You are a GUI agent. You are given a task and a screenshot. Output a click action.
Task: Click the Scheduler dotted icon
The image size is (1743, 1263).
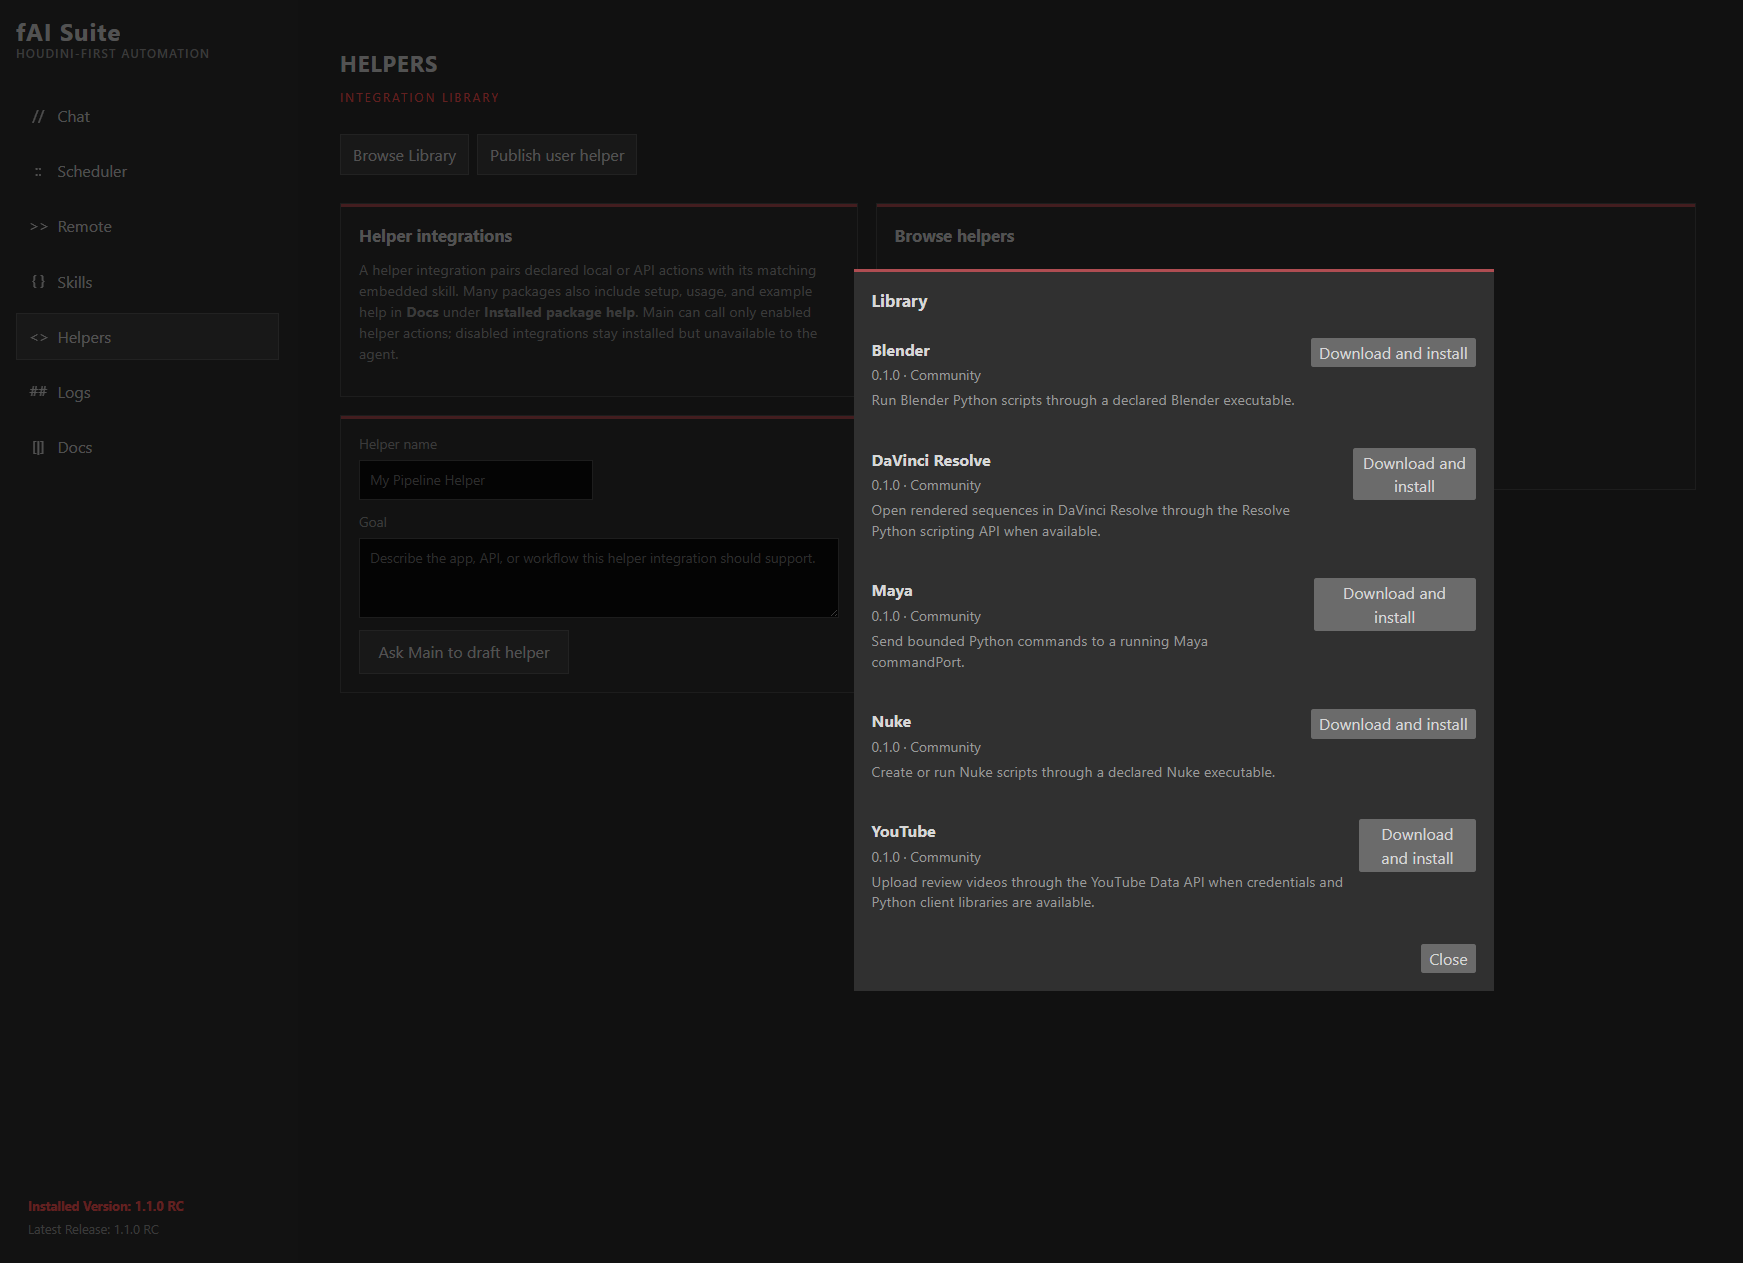tap(38, 172)
